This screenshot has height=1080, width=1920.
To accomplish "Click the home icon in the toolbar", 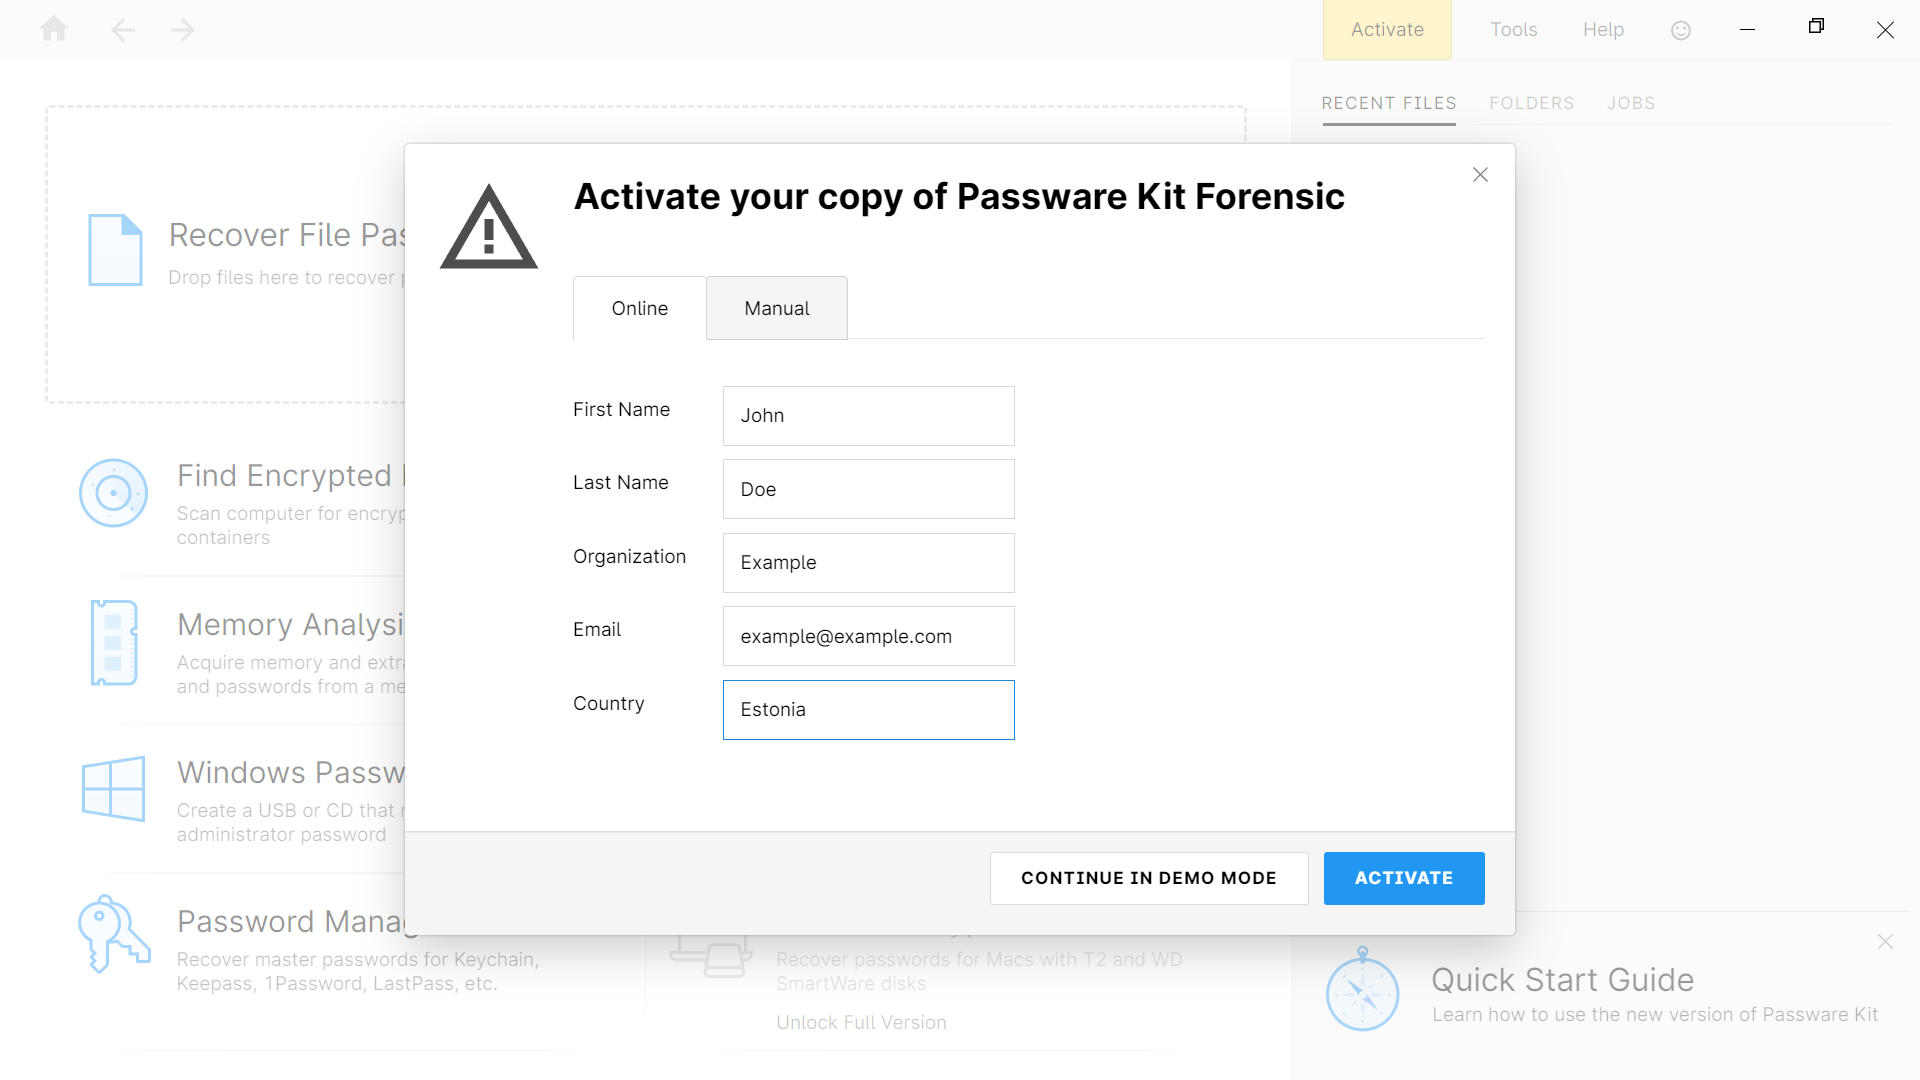I will click(54, 29).
